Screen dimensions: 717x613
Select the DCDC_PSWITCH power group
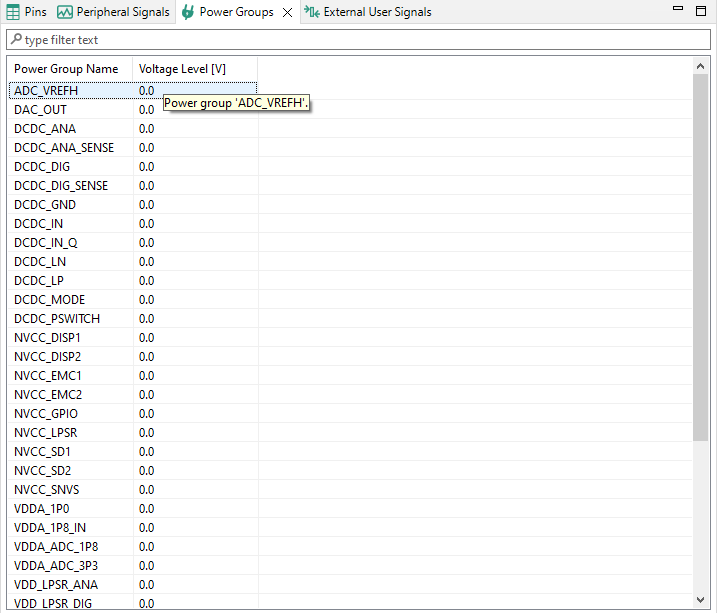coord(57,319)
